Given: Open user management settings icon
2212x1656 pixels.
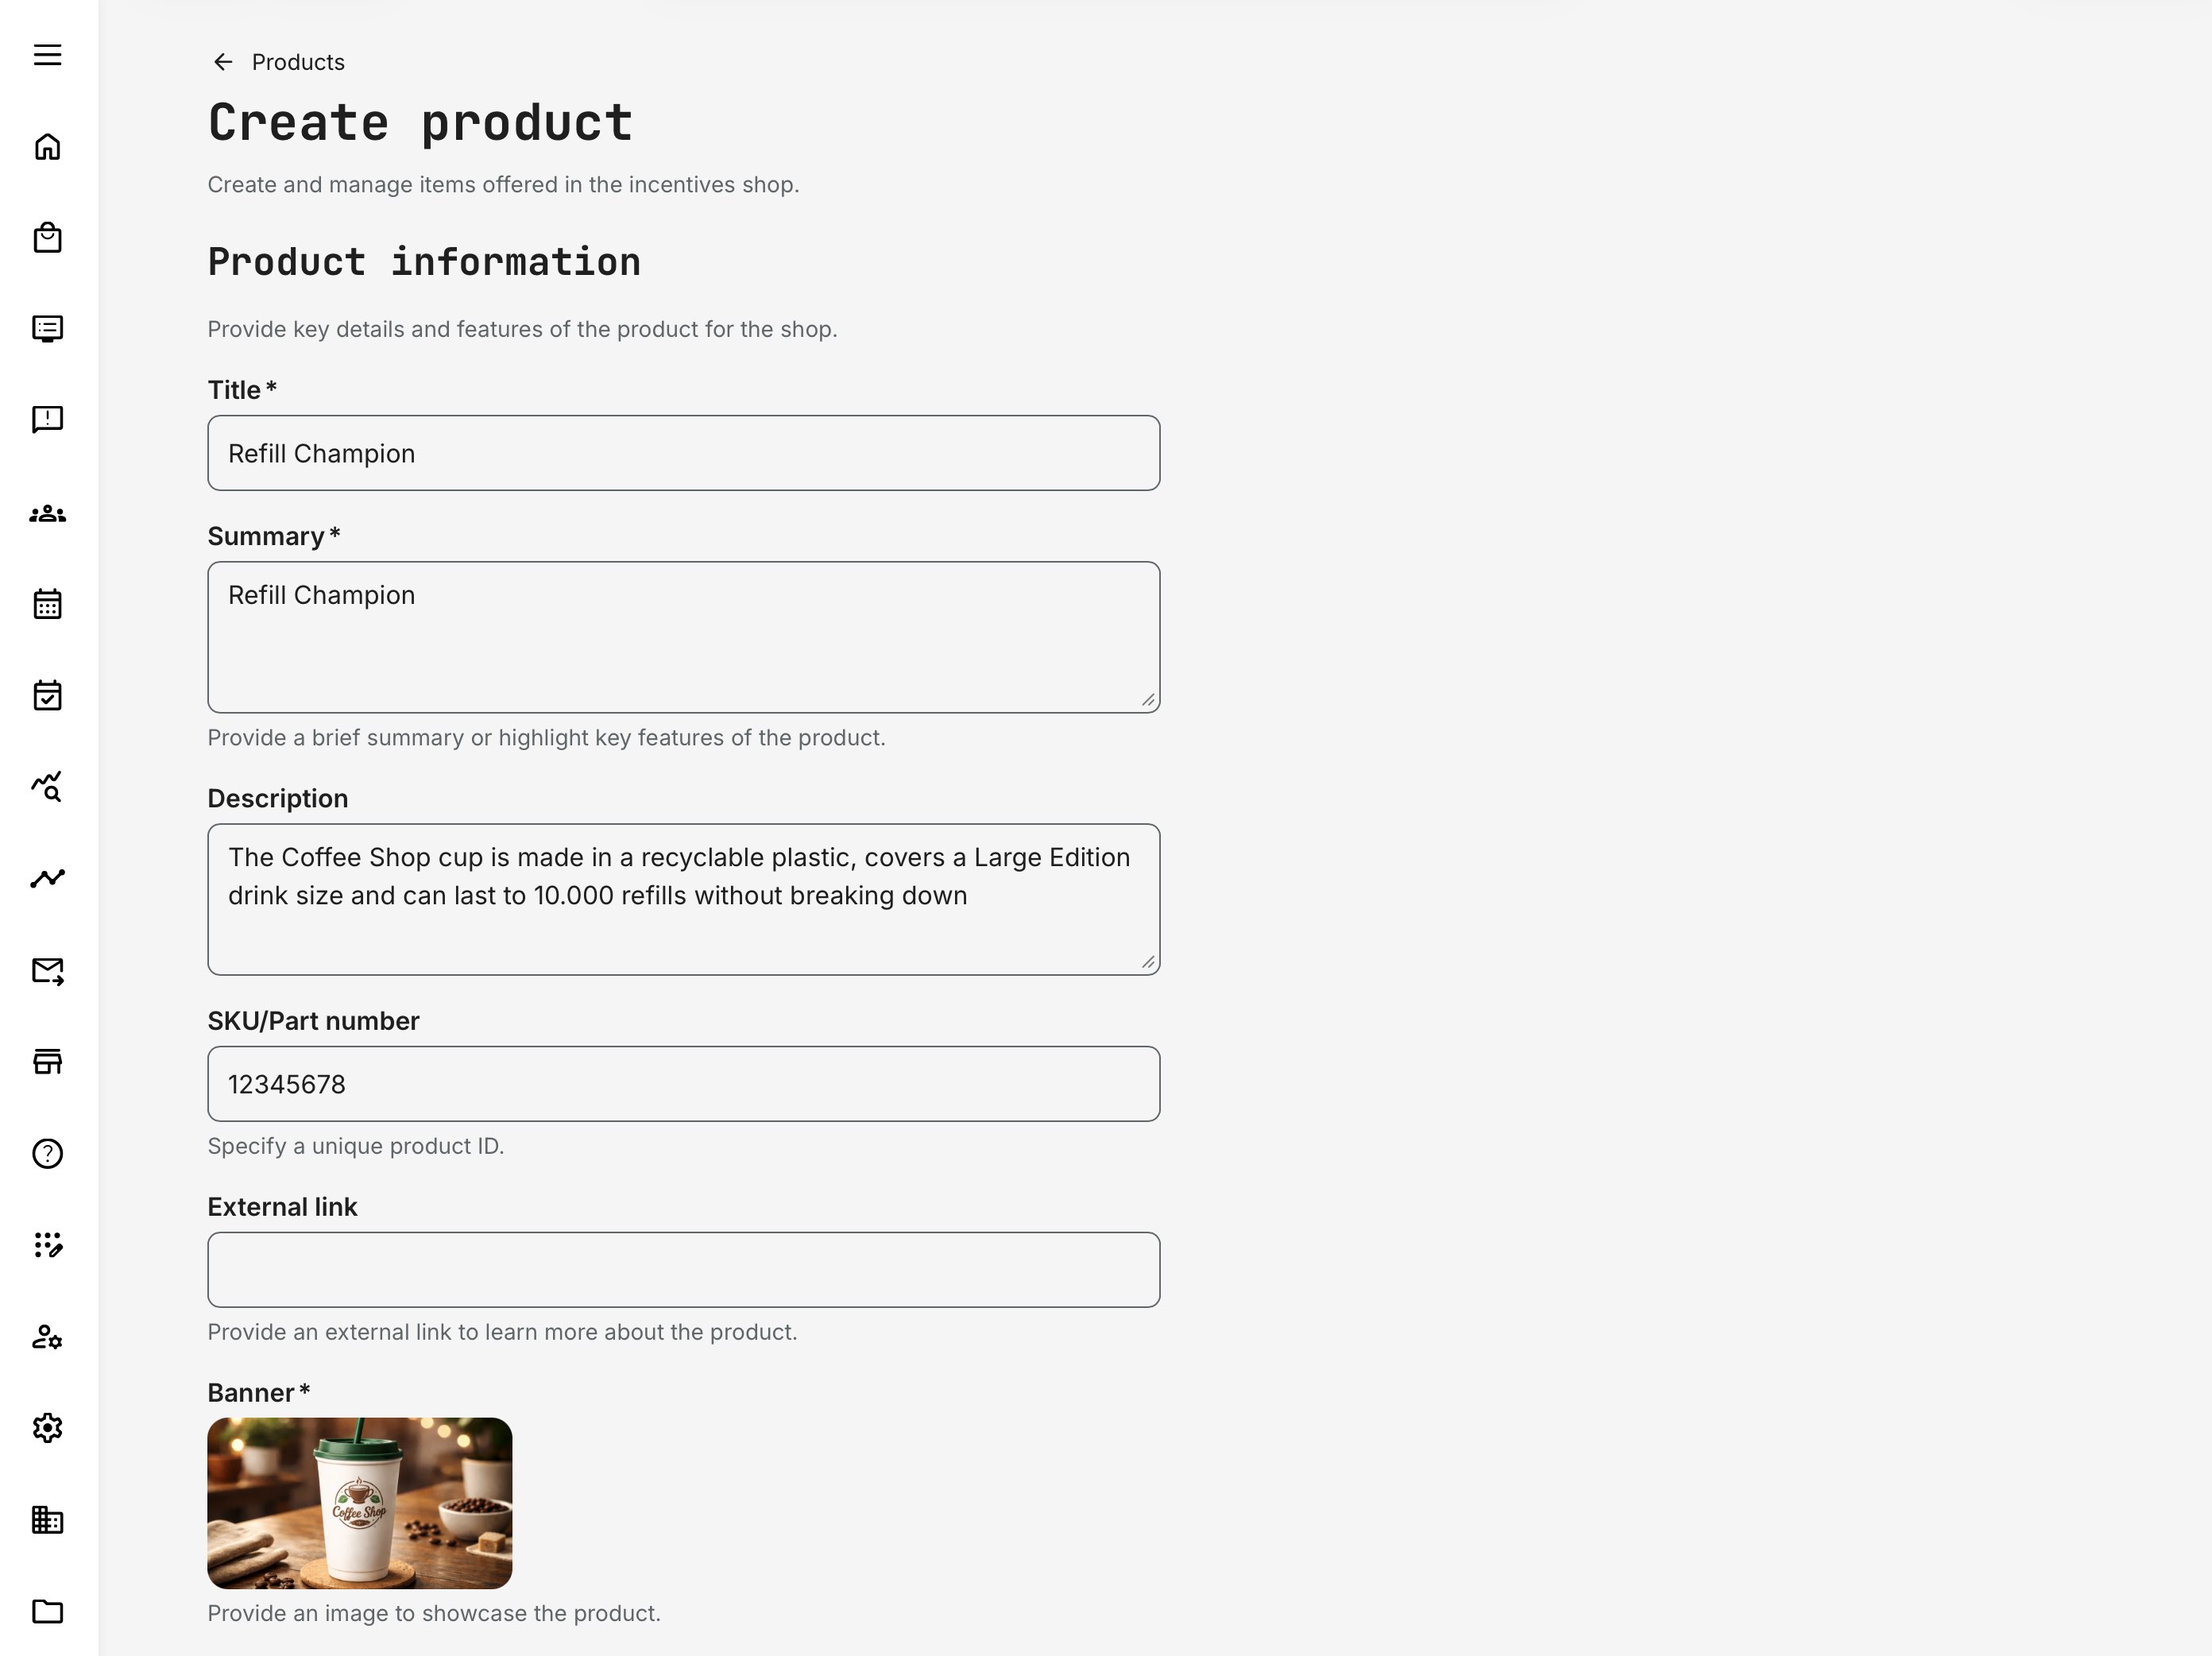Looking at the screenshot, I should (x=47, y=1338).
